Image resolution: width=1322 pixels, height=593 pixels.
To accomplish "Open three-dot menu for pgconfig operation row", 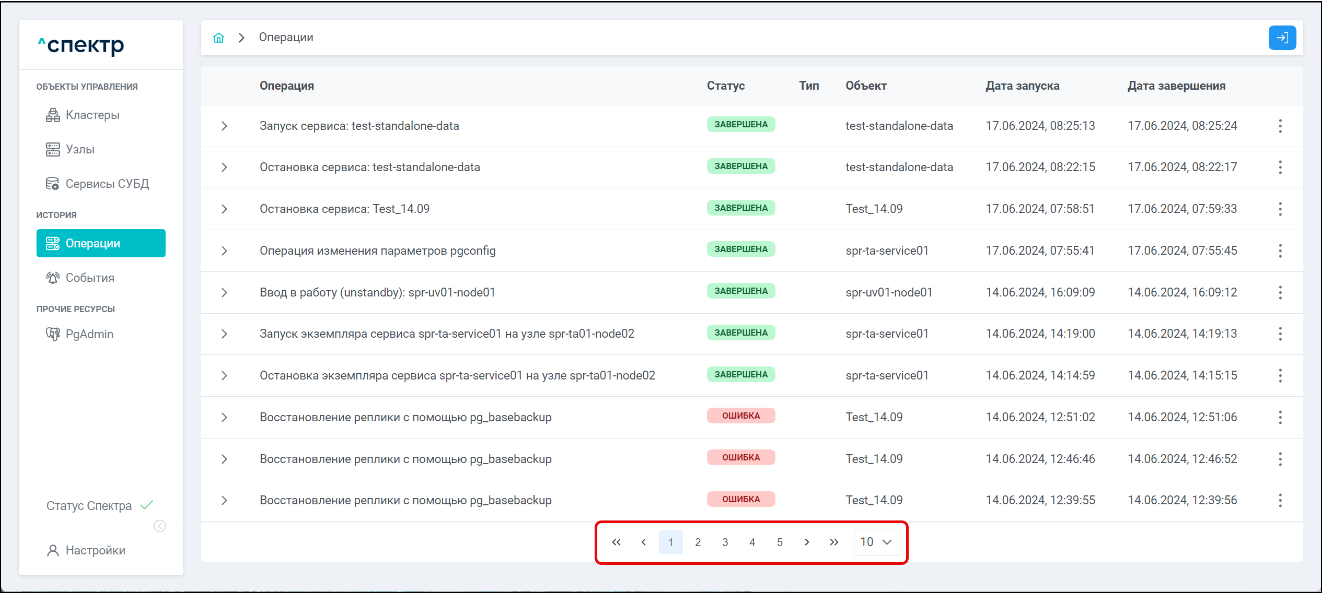I will coord(1280,251).
